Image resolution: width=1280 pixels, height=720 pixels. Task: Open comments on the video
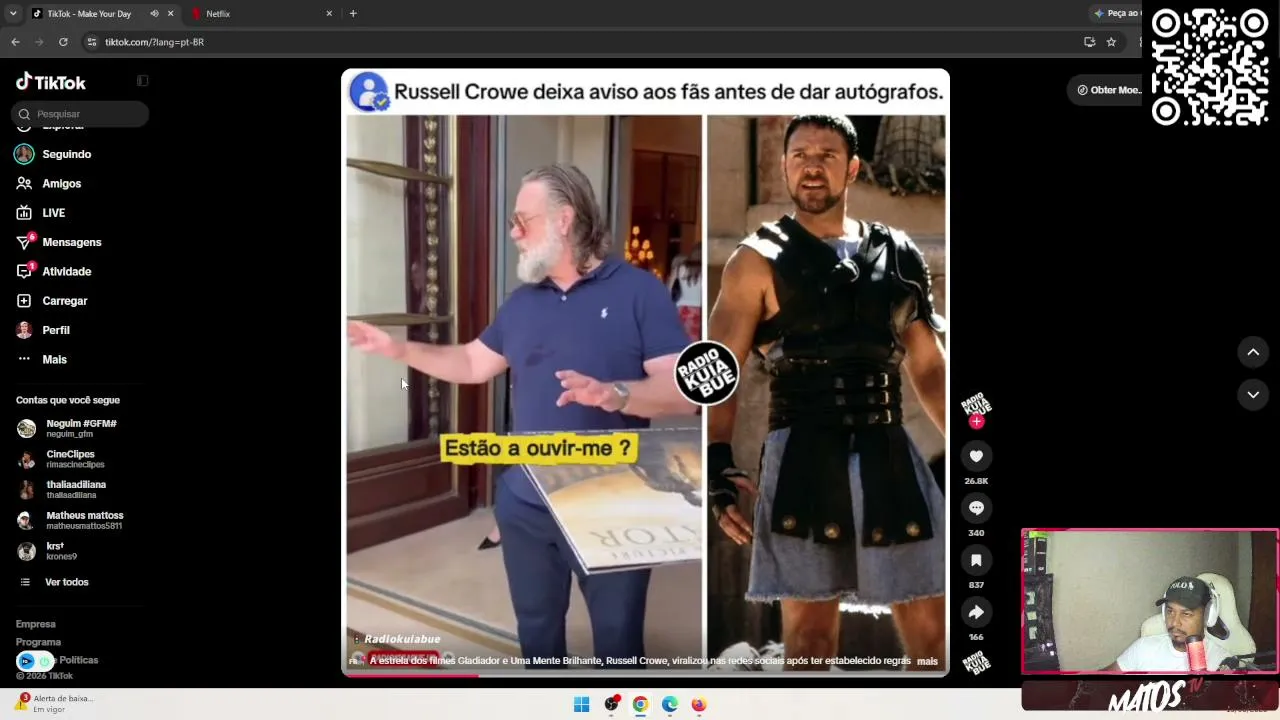[976, 508]
